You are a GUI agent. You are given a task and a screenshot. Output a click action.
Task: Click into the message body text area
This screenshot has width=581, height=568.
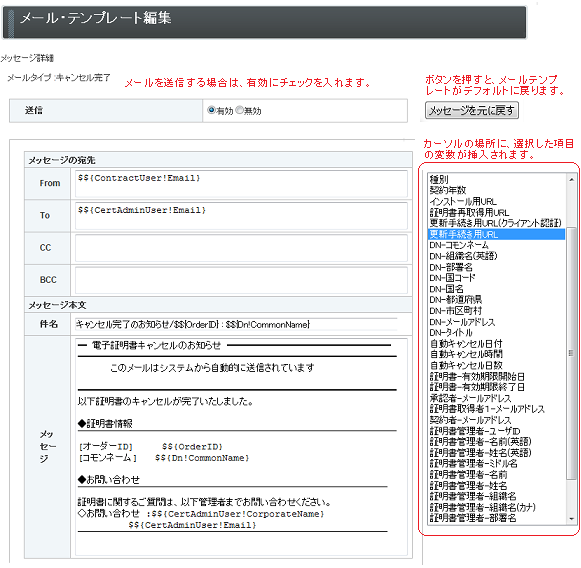[241, 447]
